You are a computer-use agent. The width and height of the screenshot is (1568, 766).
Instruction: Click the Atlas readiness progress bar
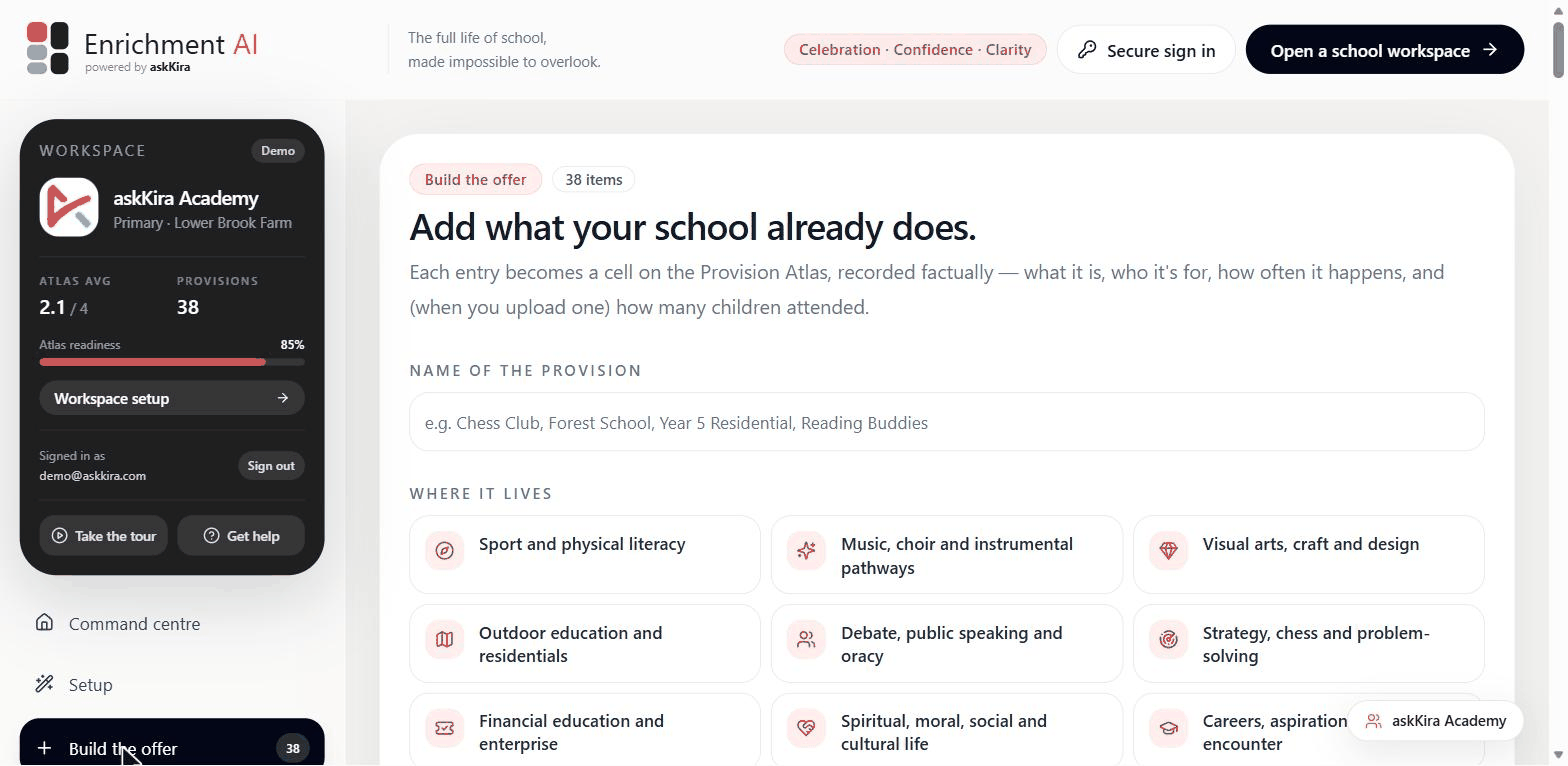pos(172,362)
